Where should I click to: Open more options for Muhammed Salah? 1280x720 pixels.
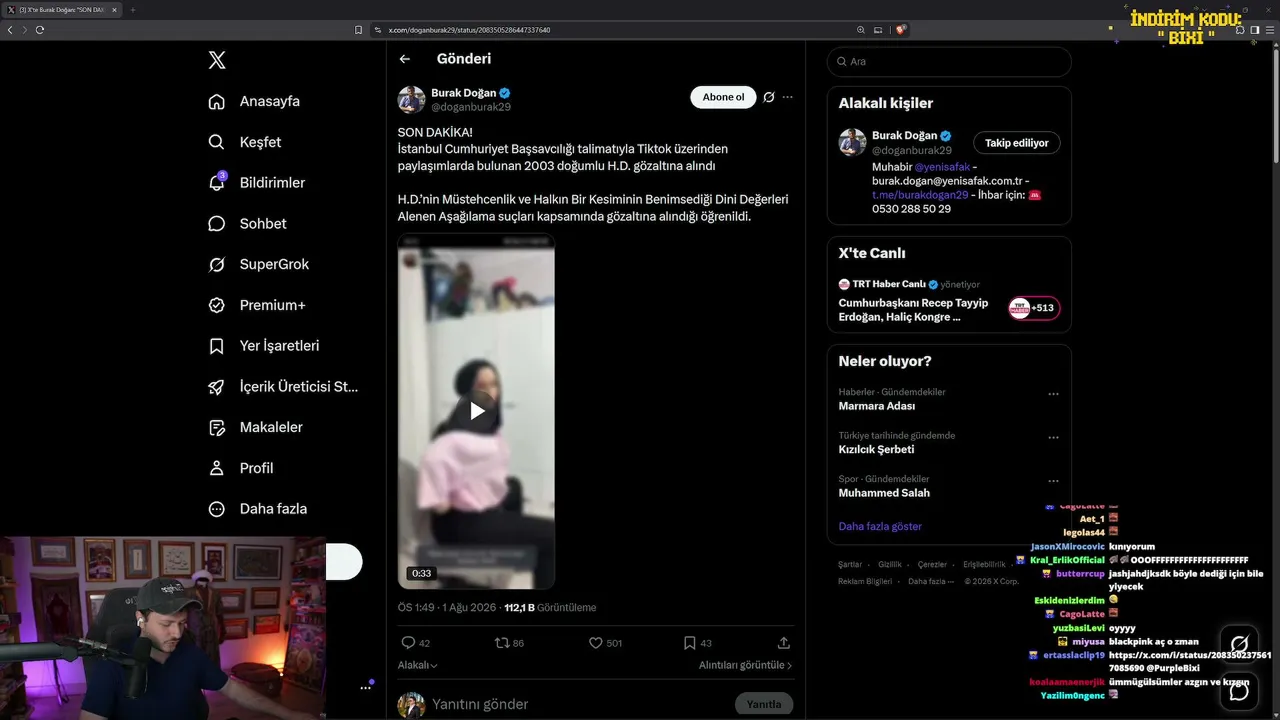click(x=1053, y=481)
